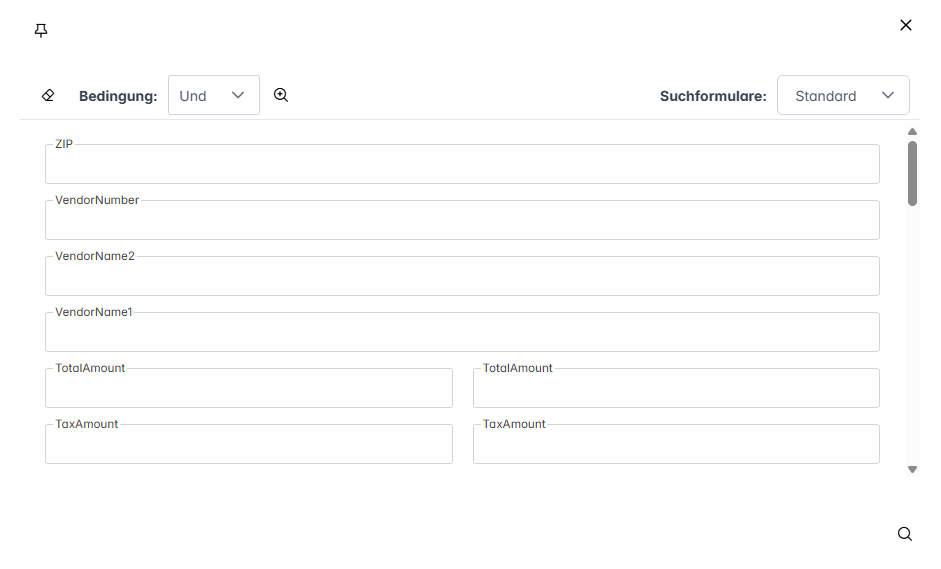
Task: Expand the Suchformulare dropdown showing Standard
Action: pyautogui.click(x=843, y=96)
